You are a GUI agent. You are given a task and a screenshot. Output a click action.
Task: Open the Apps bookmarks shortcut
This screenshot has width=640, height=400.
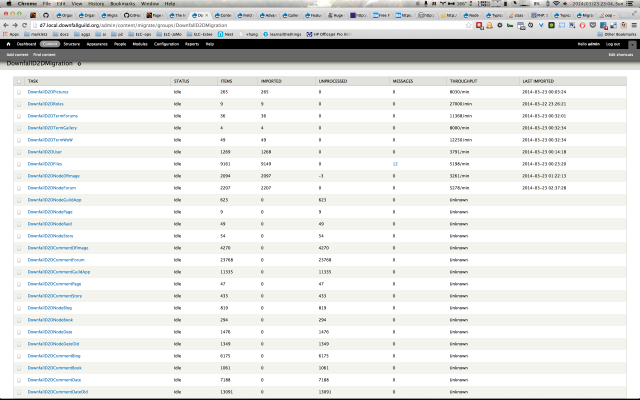[11, 34]
